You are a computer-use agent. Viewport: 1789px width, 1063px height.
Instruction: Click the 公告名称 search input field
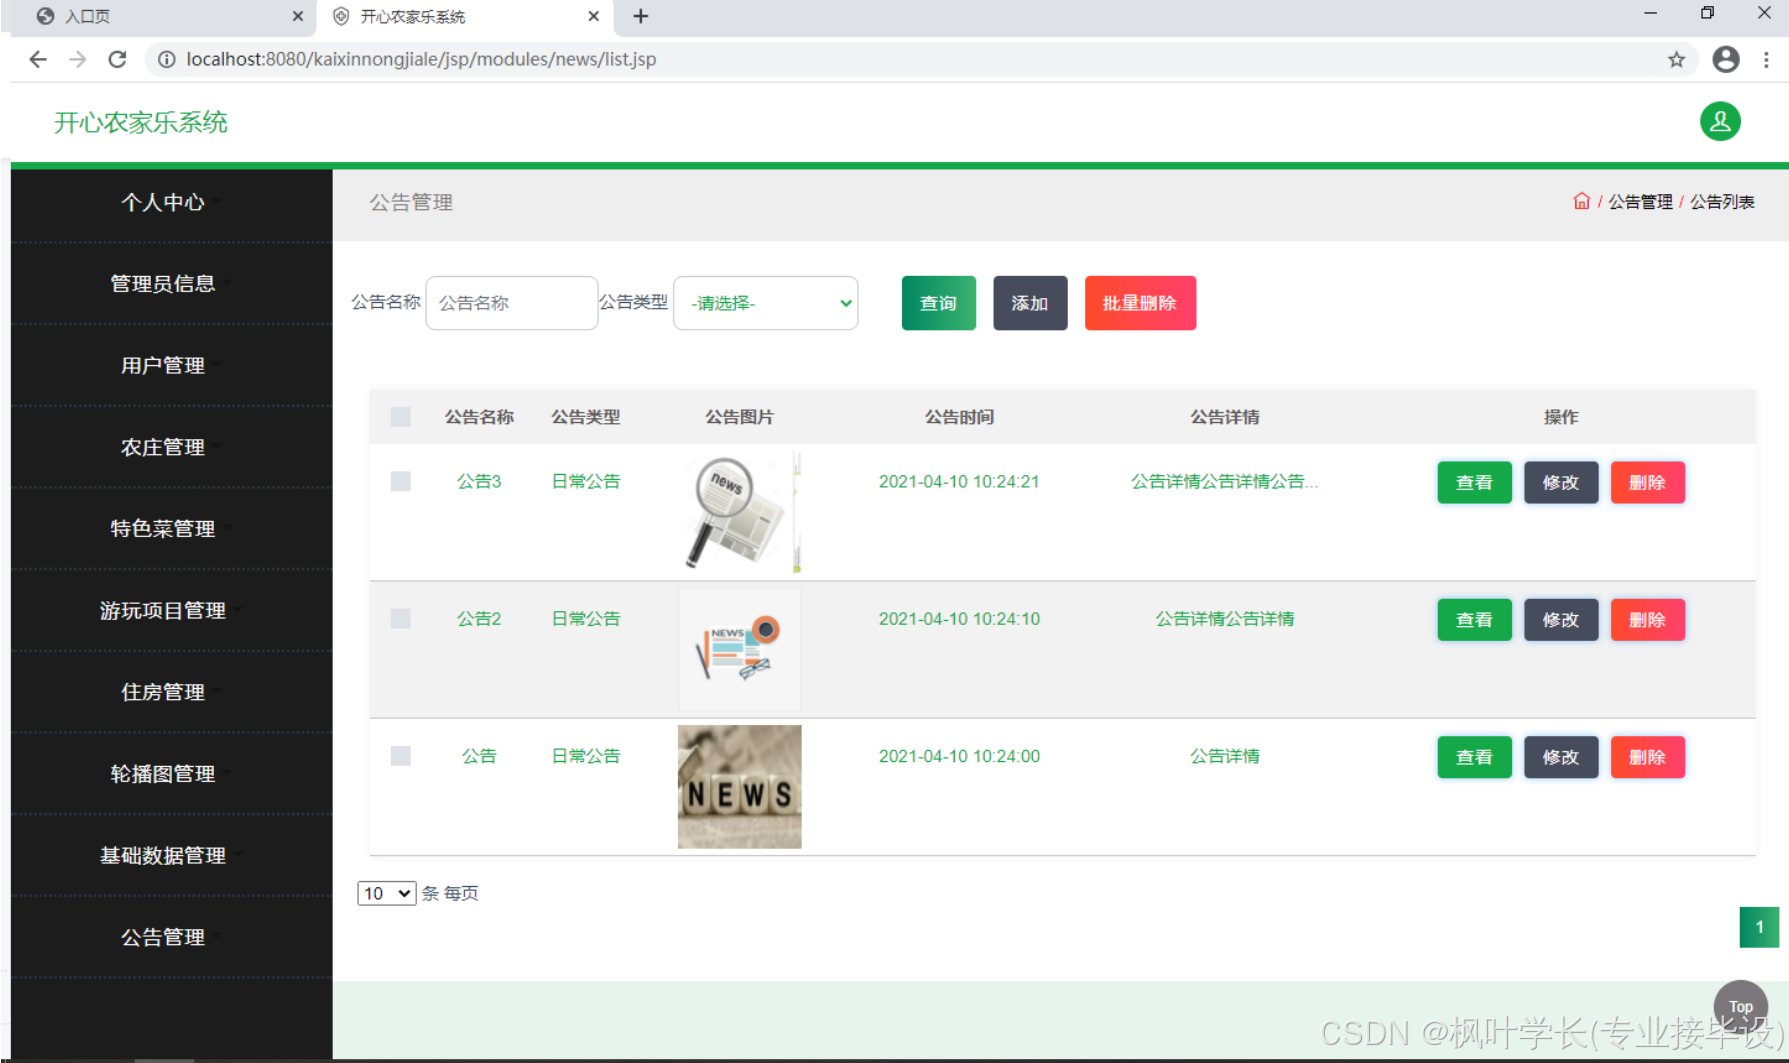coord(512,303)
